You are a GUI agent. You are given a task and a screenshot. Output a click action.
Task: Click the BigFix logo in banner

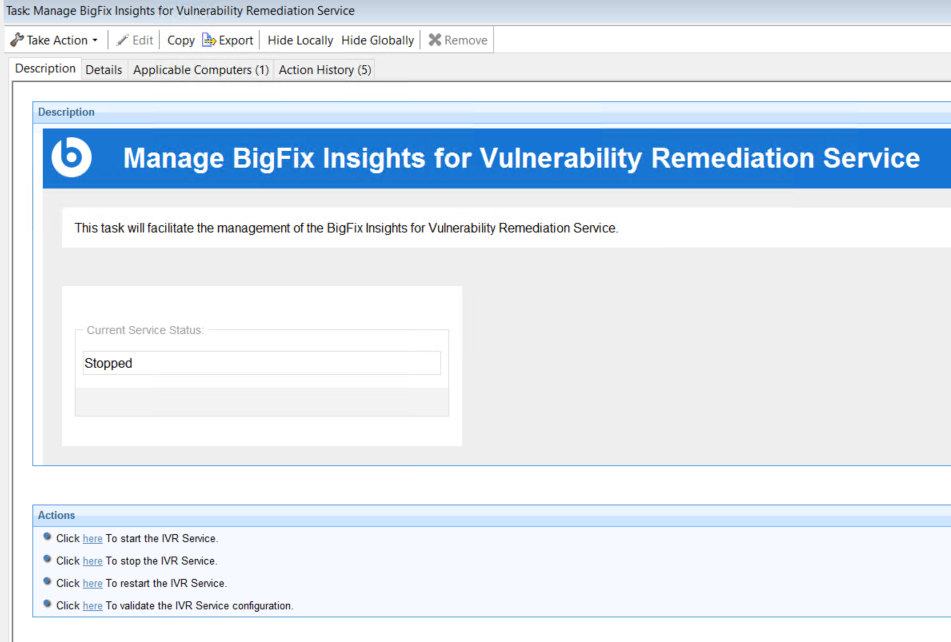point(72,158)
